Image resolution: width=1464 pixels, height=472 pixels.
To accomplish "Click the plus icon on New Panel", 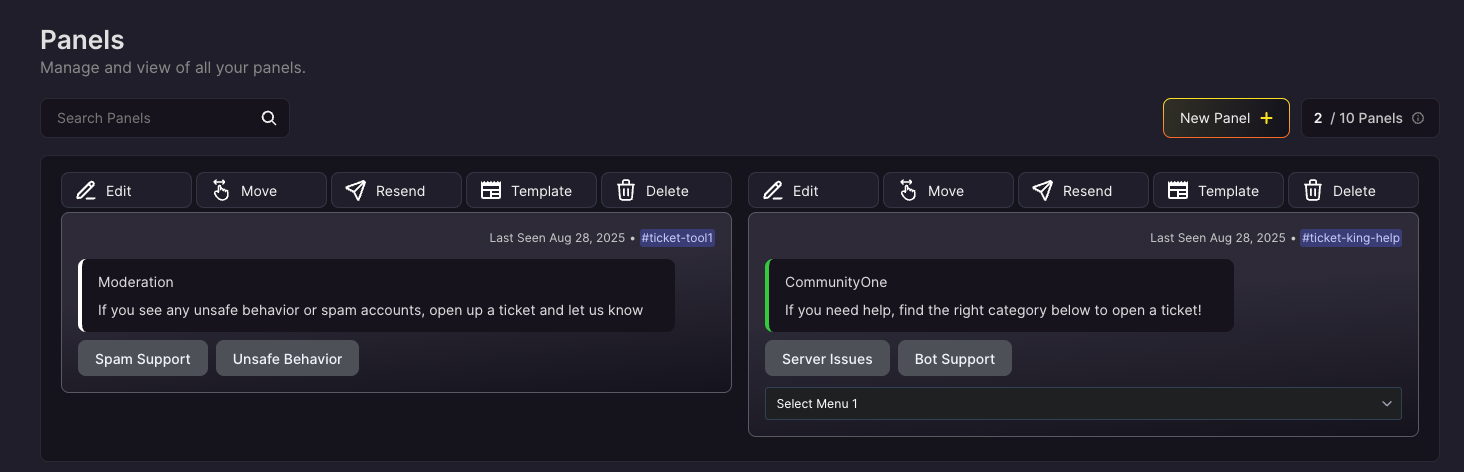I will pyautogui.click(x=1266, y=118).
